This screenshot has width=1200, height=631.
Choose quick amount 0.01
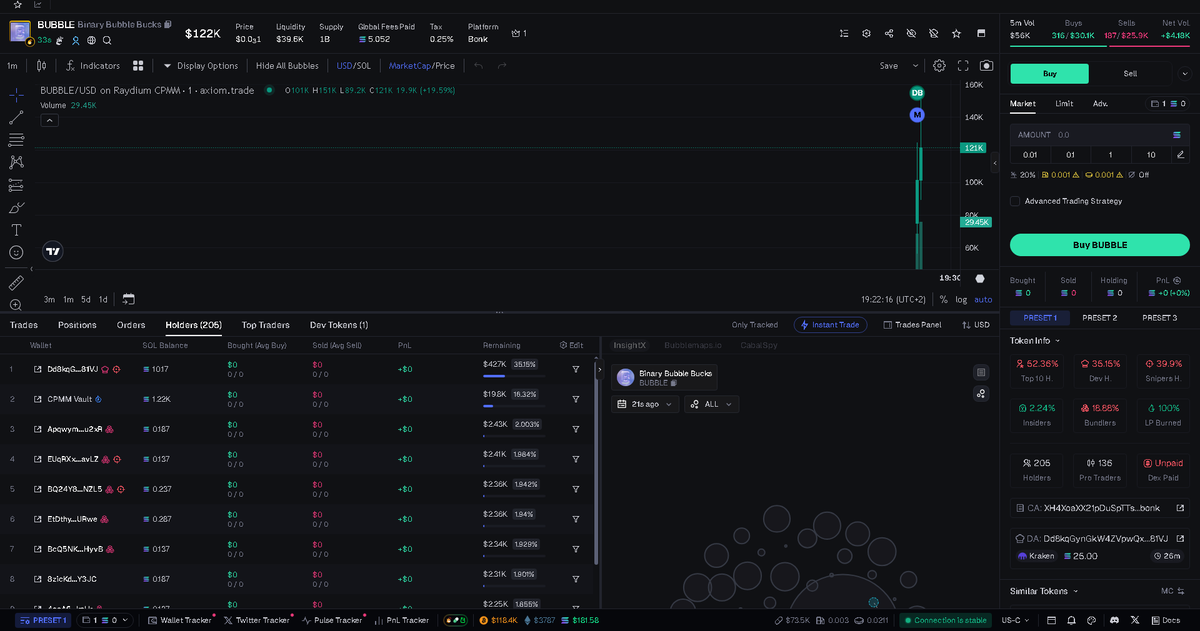(x=1030, y=154)
